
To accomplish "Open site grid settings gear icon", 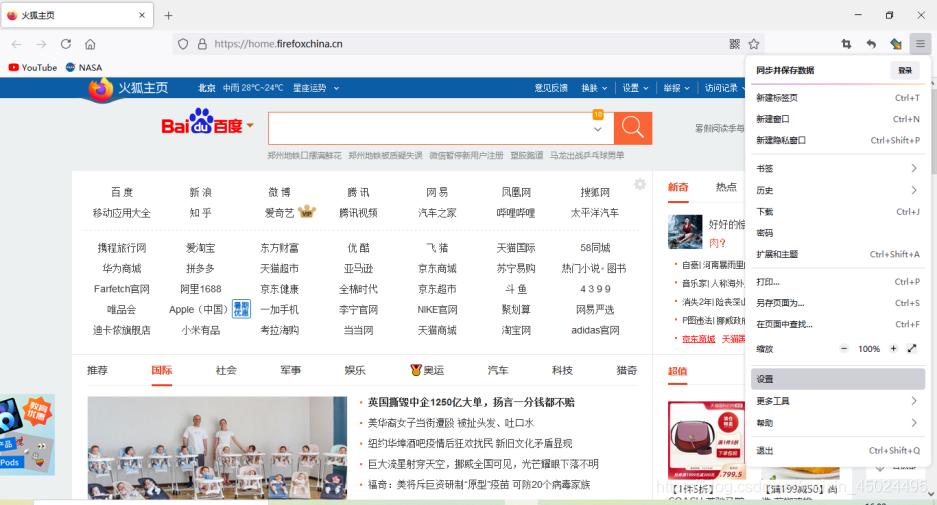I will pyautogui.click(x=639, y=184).
